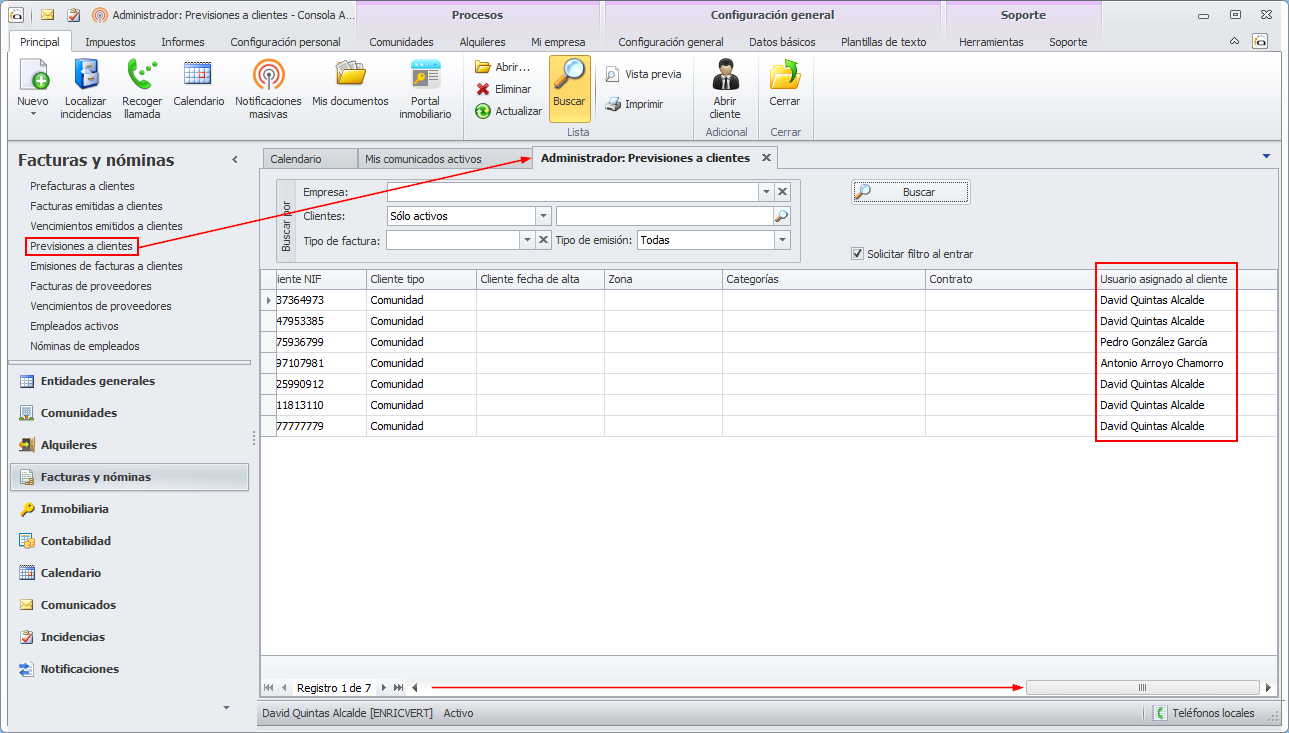Click the Abrir folder icon
Viewport: 1289px width, 733px height.
point(483,67)
